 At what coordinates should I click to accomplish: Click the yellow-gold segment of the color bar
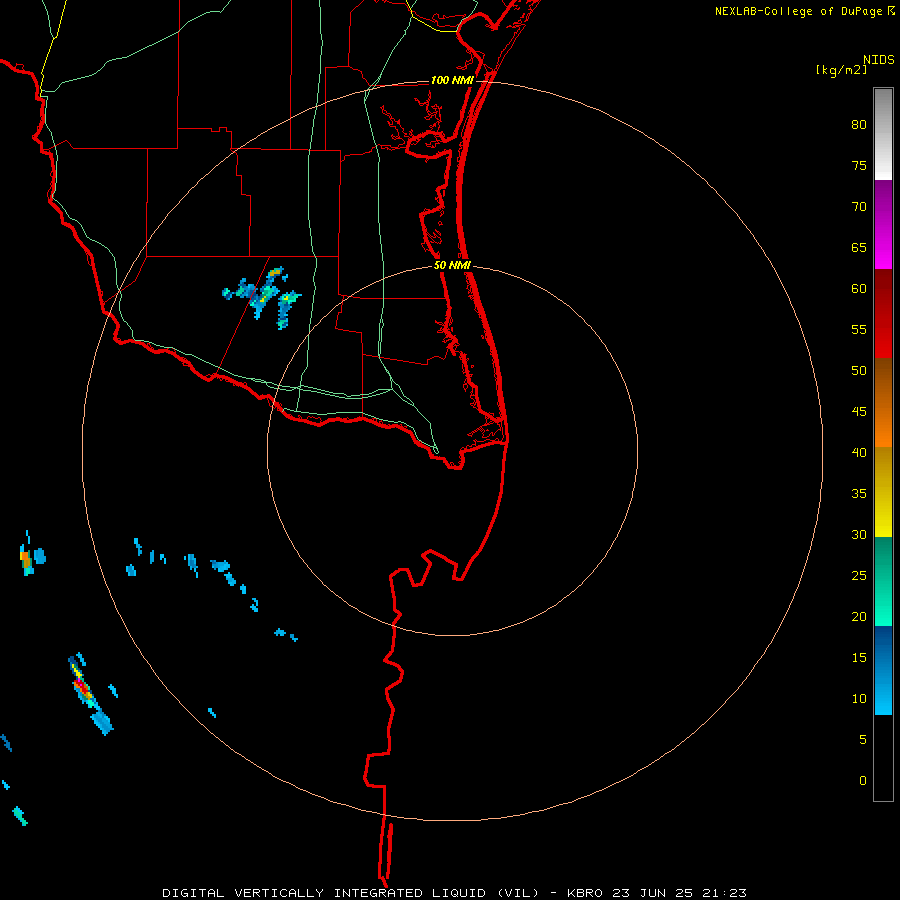[x=883, y=492]
